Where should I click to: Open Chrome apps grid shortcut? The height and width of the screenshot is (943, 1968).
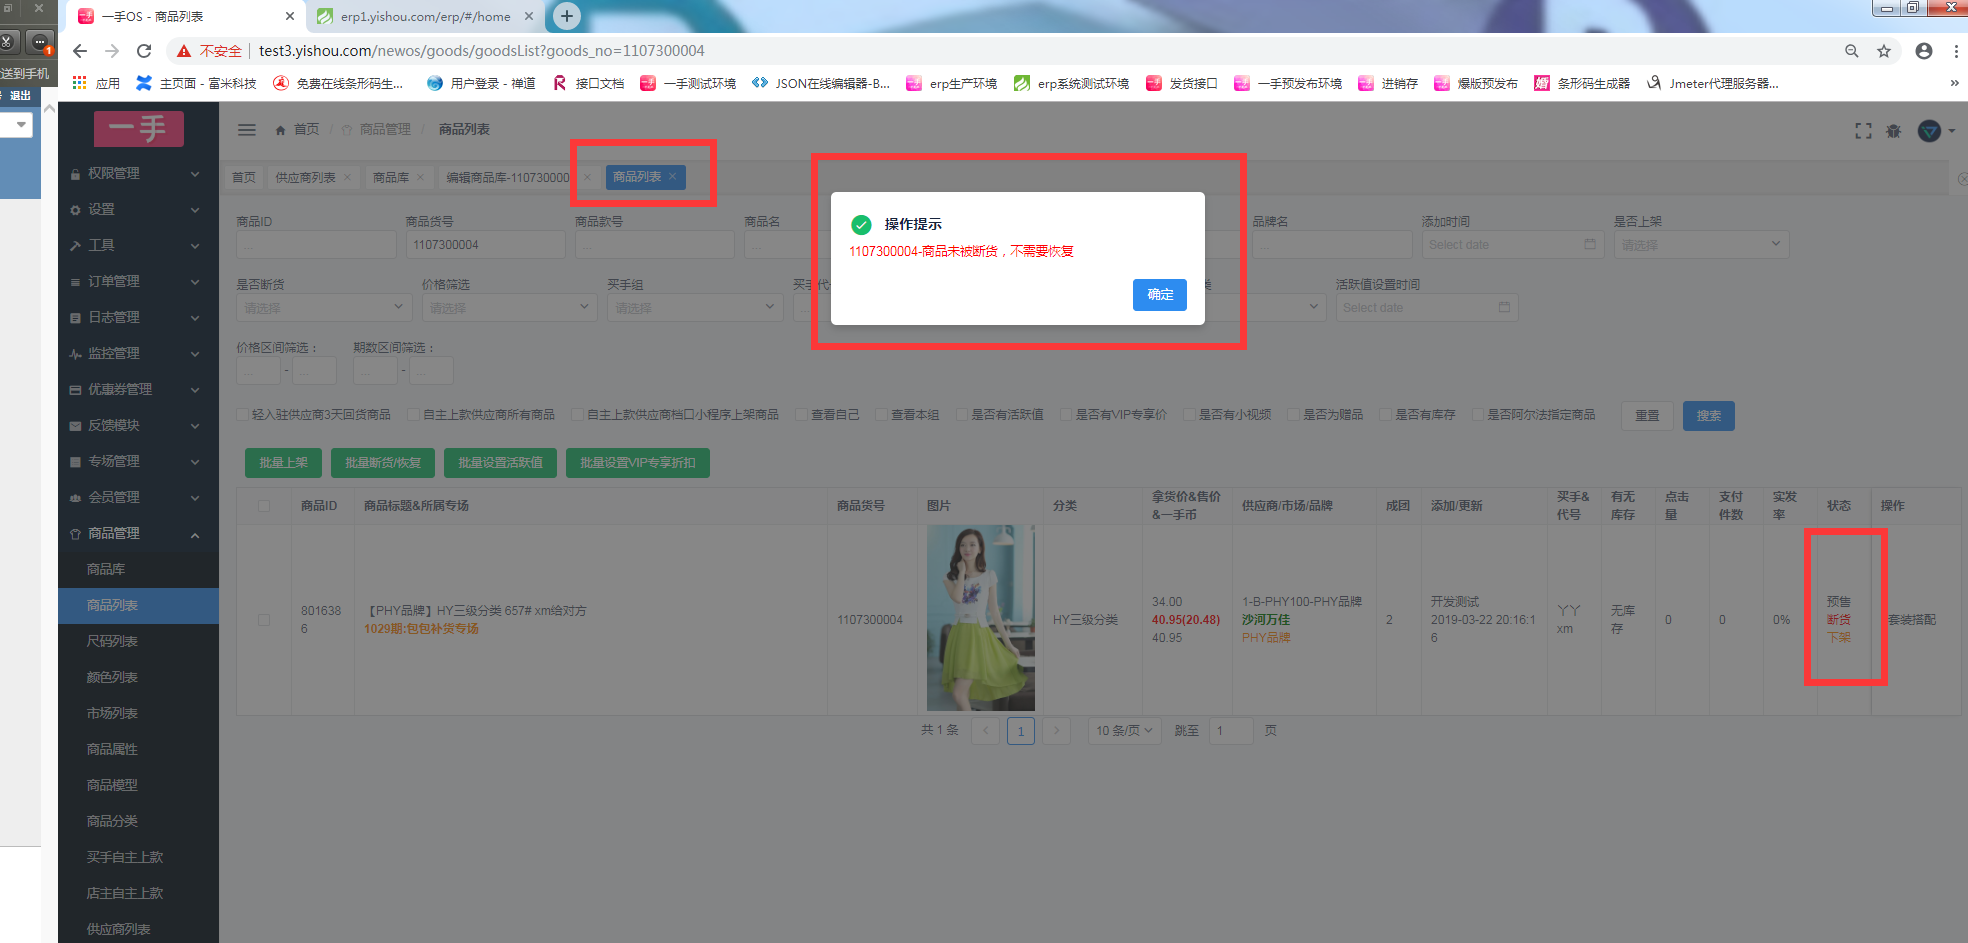tap(80, 83)
